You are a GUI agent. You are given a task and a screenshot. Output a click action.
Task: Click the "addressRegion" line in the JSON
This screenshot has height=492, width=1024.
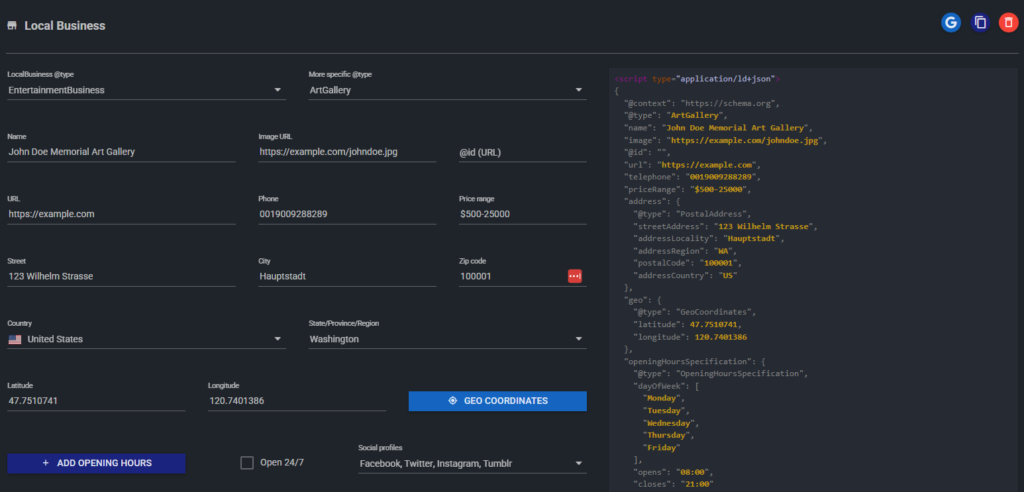coord(686,251)
